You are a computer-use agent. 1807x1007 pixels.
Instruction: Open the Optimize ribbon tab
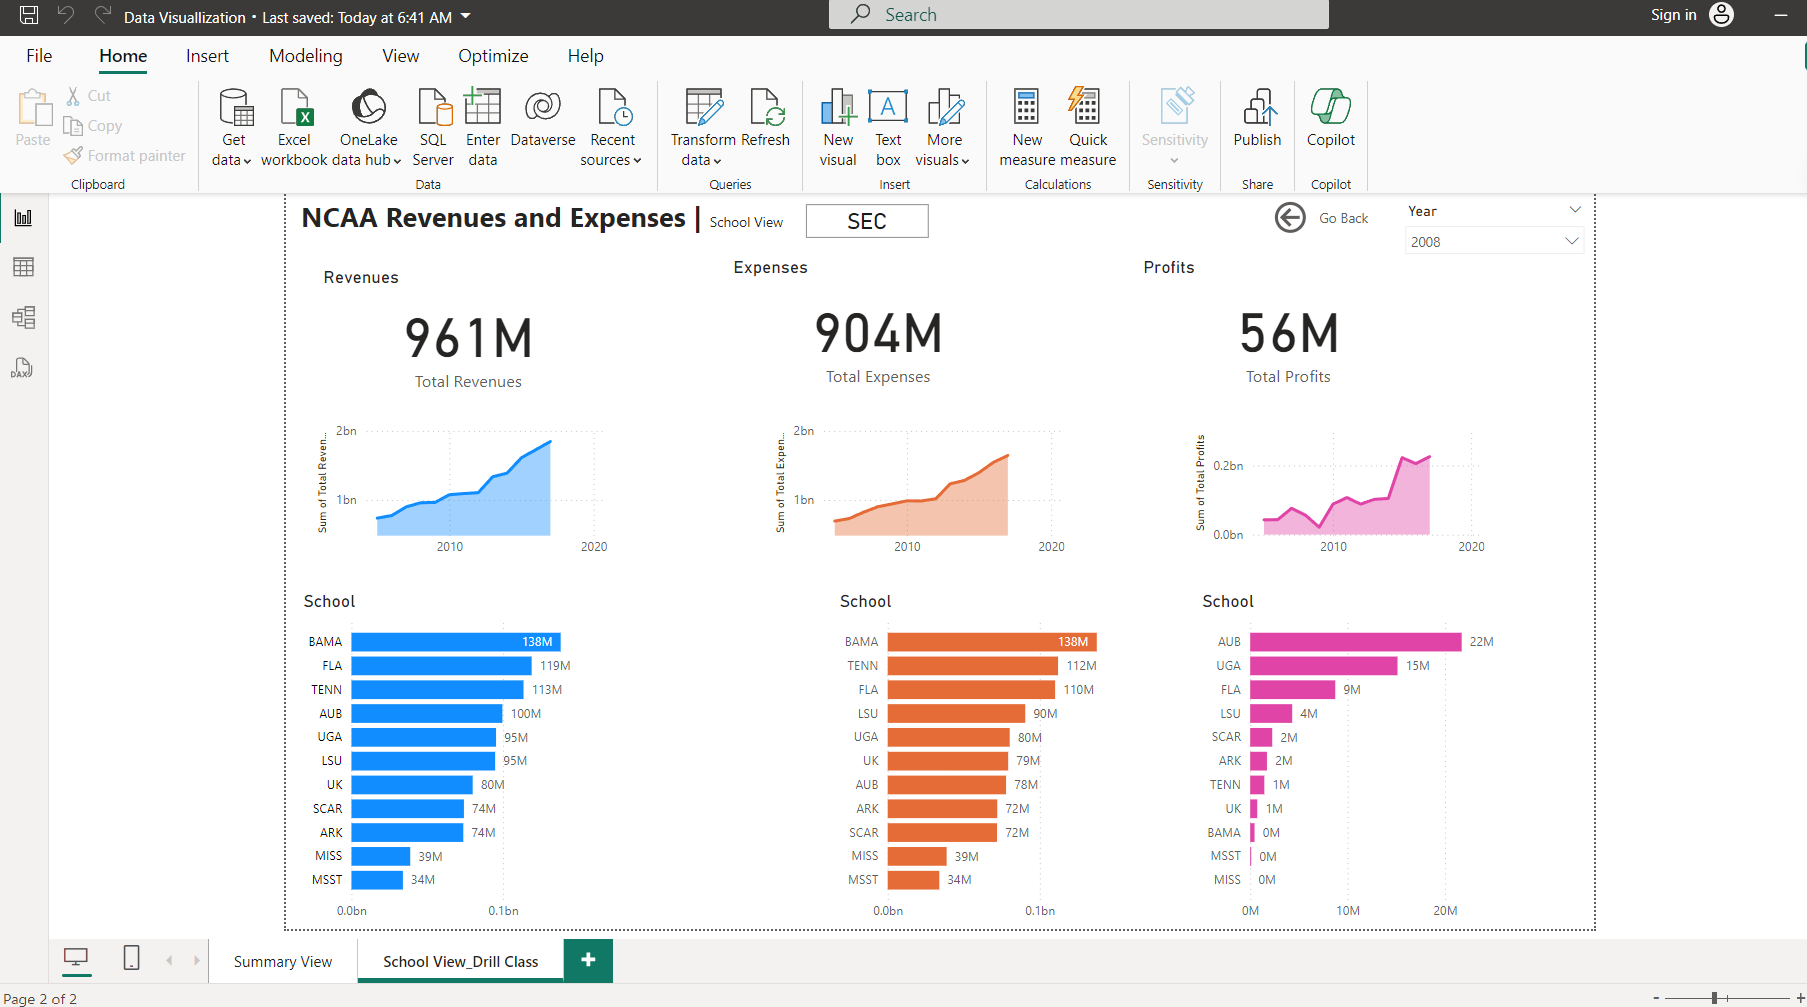pos(493,56)
